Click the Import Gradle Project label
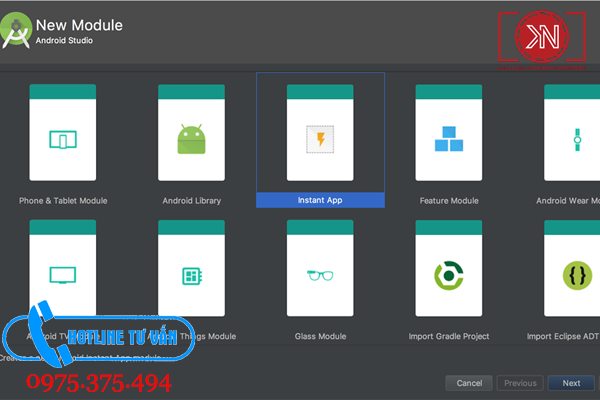600x400 pixels. [x=449, y=336]
